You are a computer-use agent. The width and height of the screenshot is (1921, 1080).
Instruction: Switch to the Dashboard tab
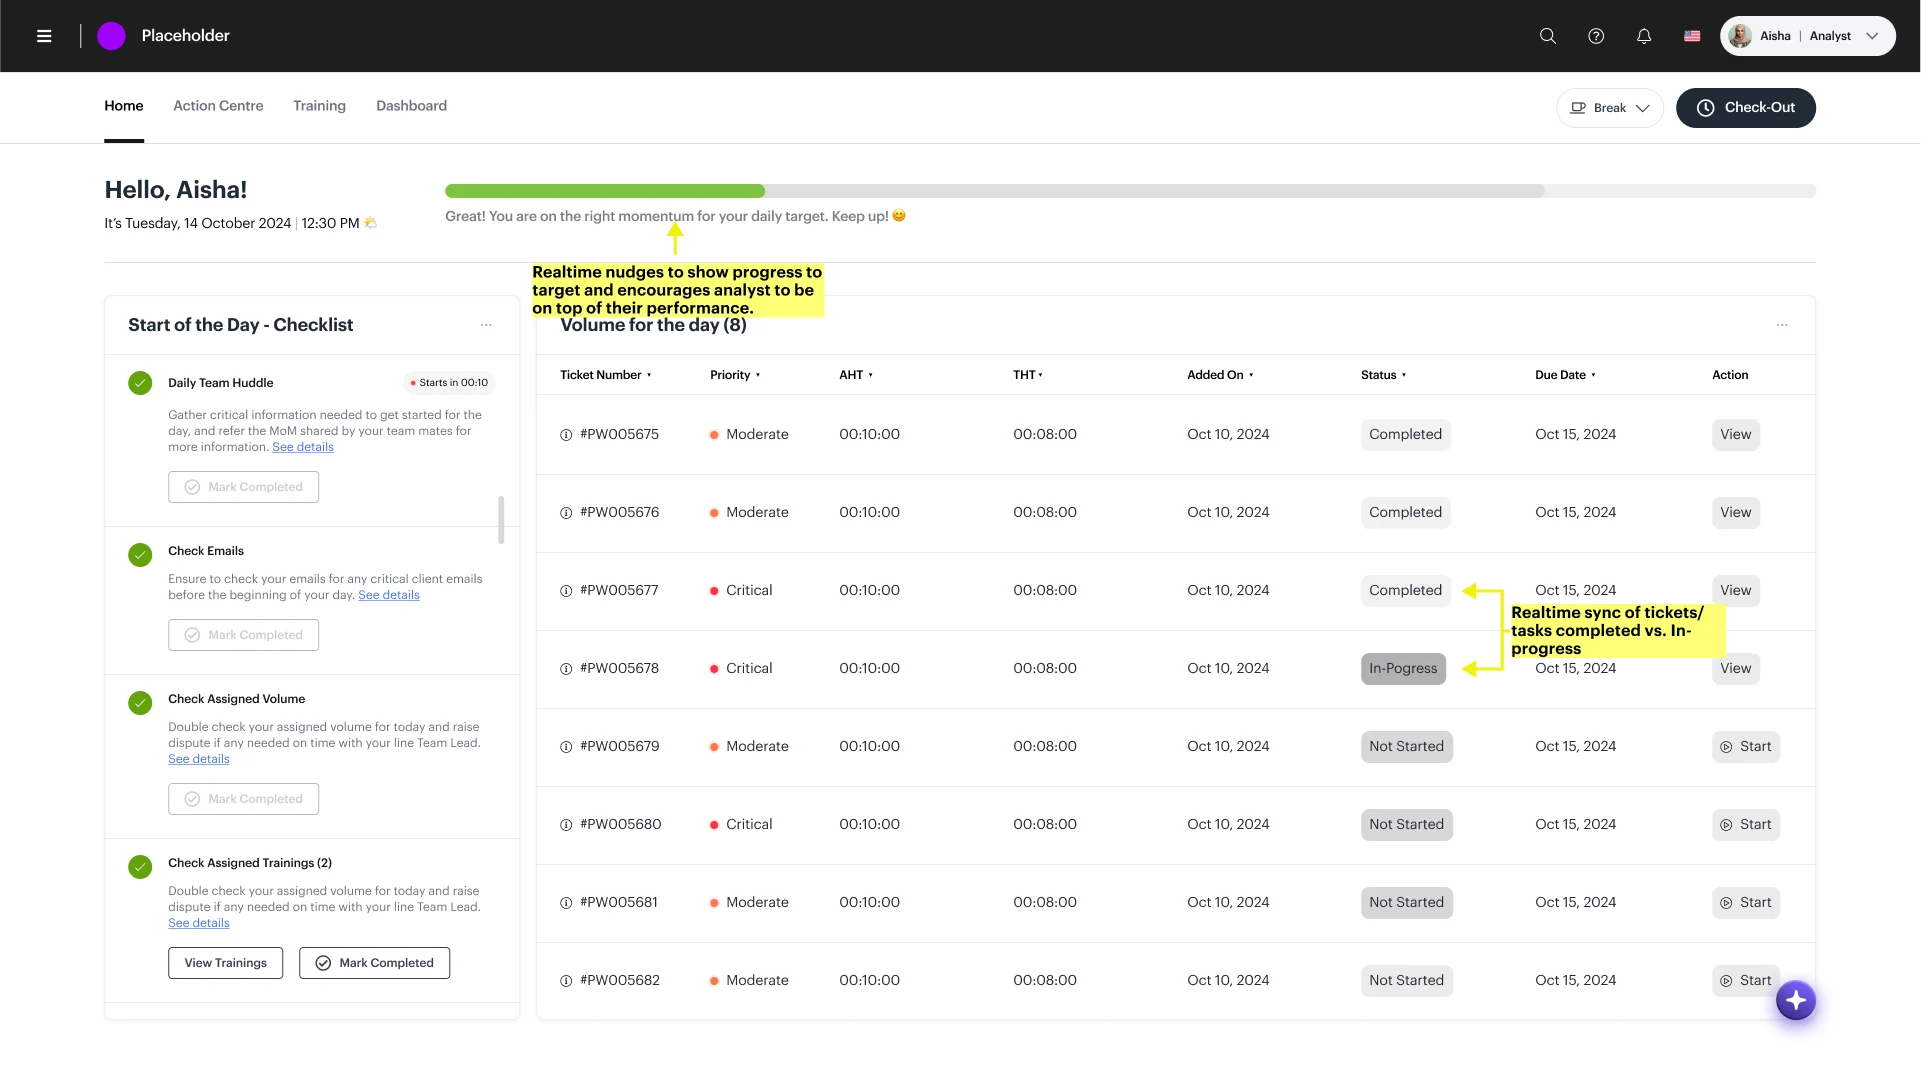[411, 106]
